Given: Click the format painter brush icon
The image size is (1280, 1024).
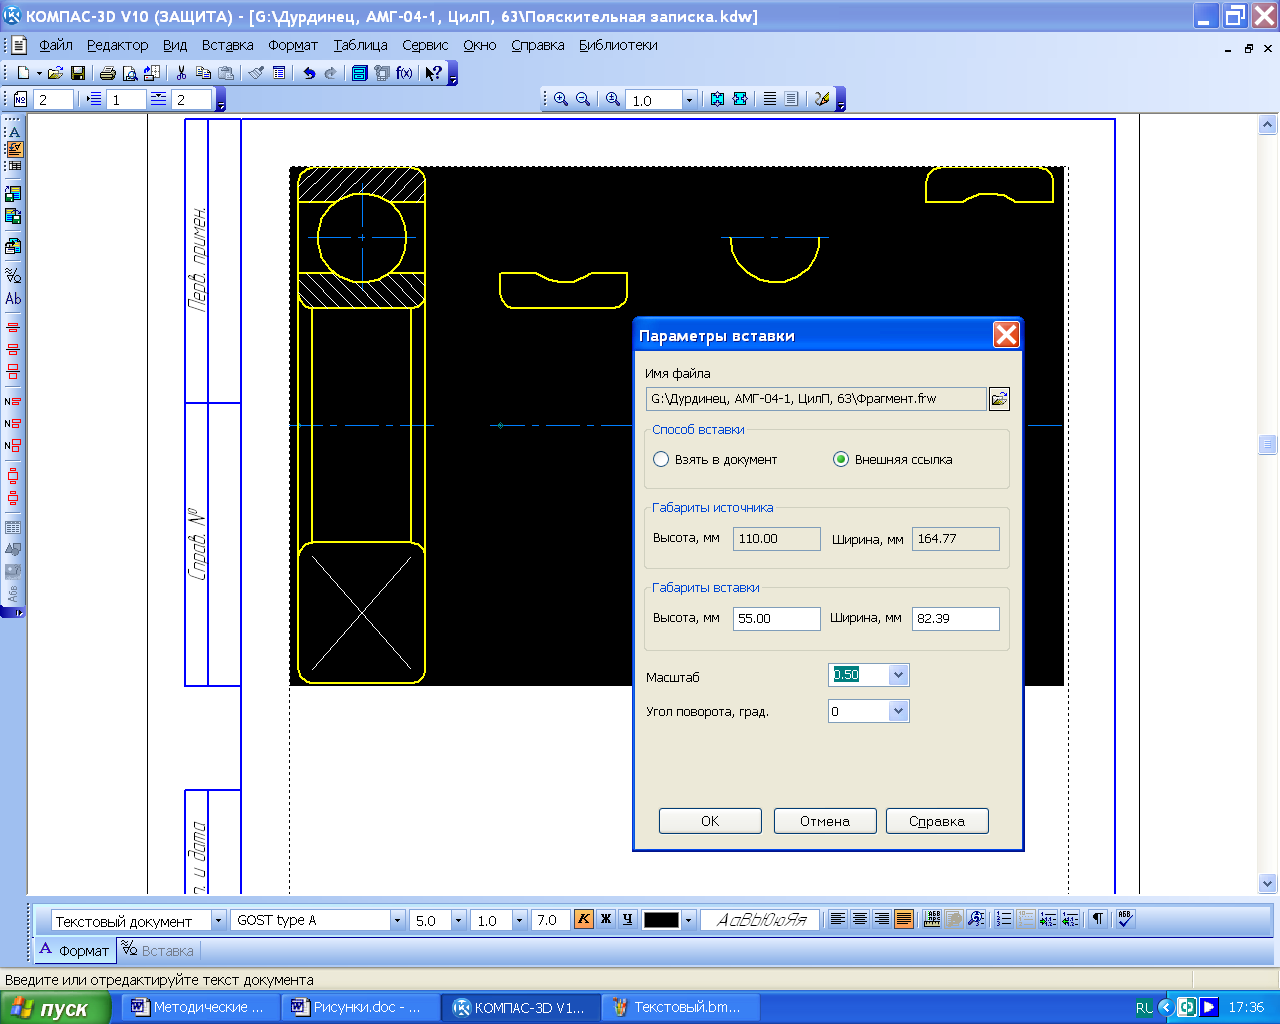Looking at the screenshot, I should click(x=256, y=73).
